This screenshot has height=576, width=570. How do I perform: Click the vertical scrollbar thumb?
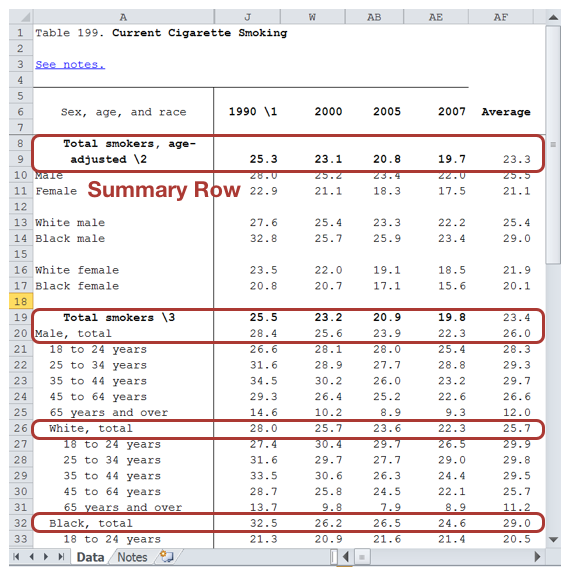pyautogui.click(x=553, y=144)
